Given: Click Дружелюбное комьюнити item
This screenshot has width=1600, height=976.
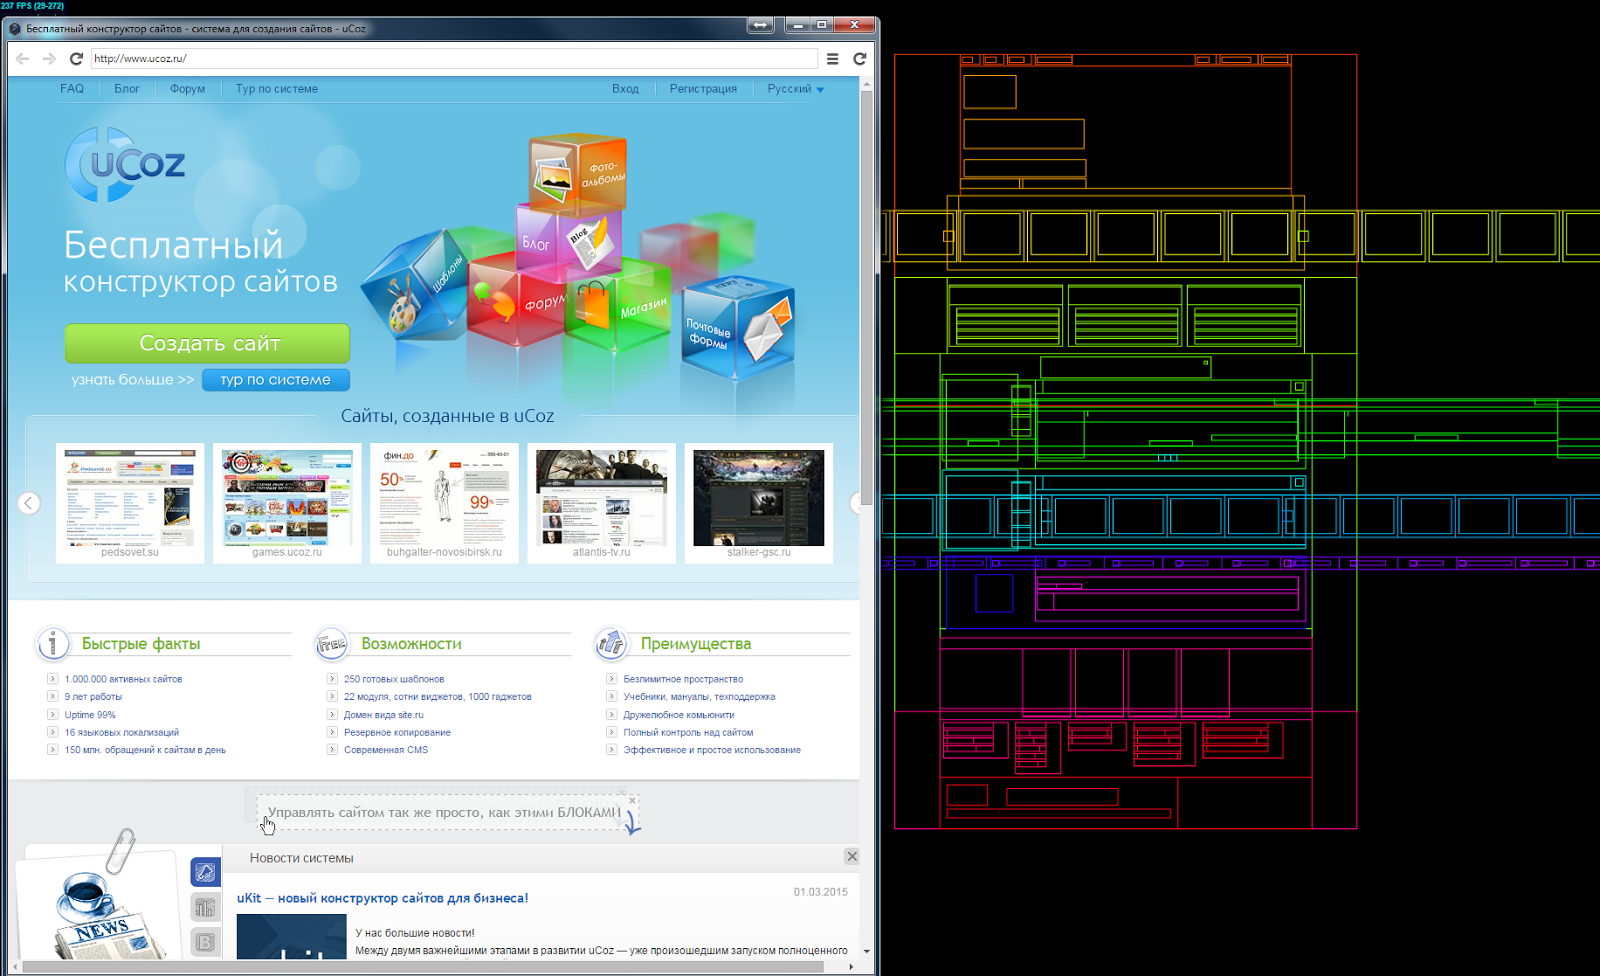Looking at the screenshot, I should [x=679, y=715].
